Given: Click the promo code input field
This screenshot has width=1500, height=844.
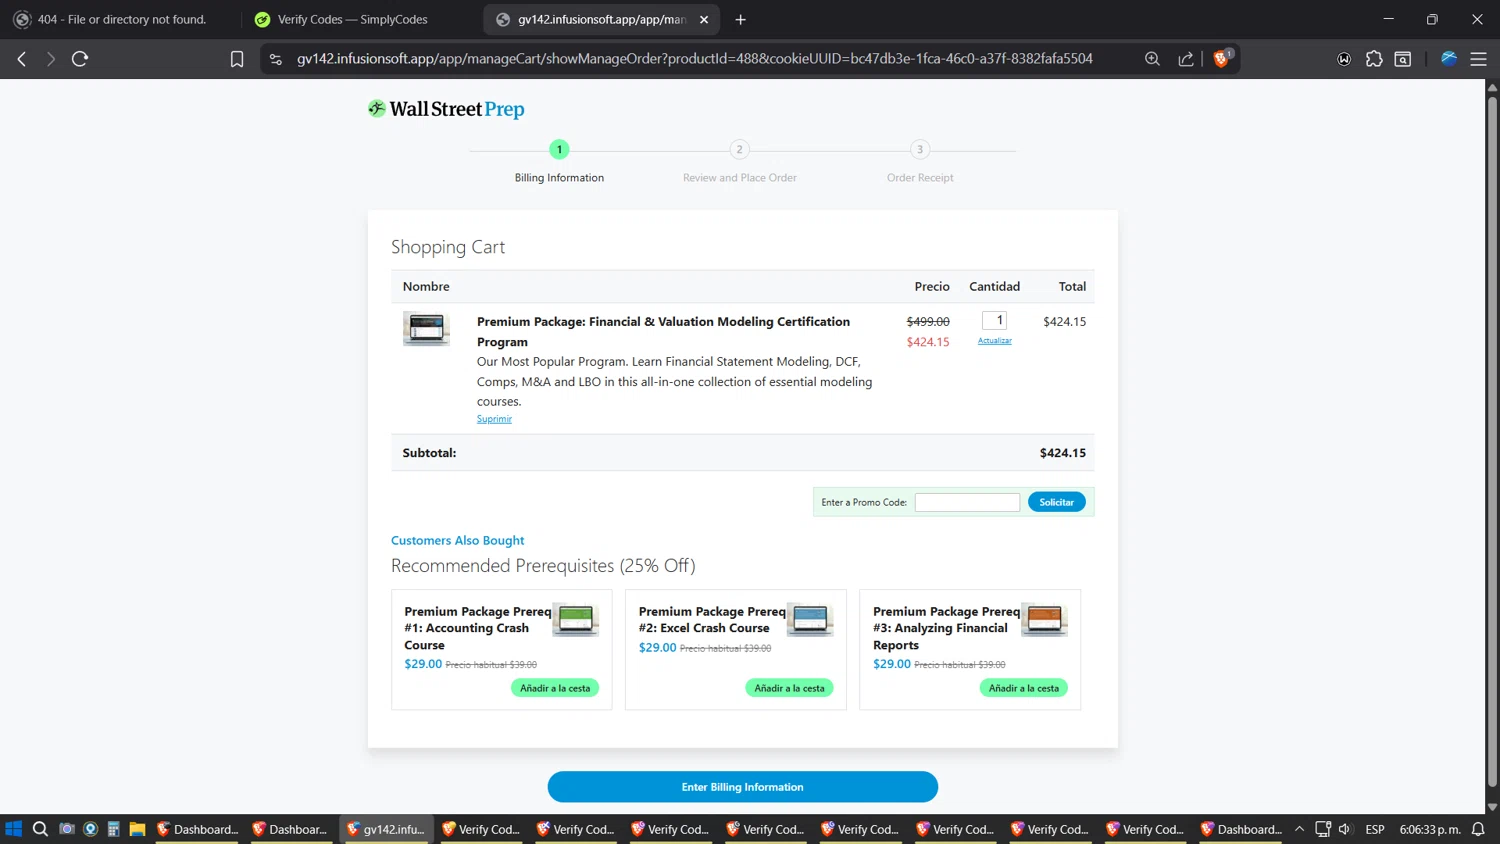Looking at the screenshot, I should (x=967, y=502).
